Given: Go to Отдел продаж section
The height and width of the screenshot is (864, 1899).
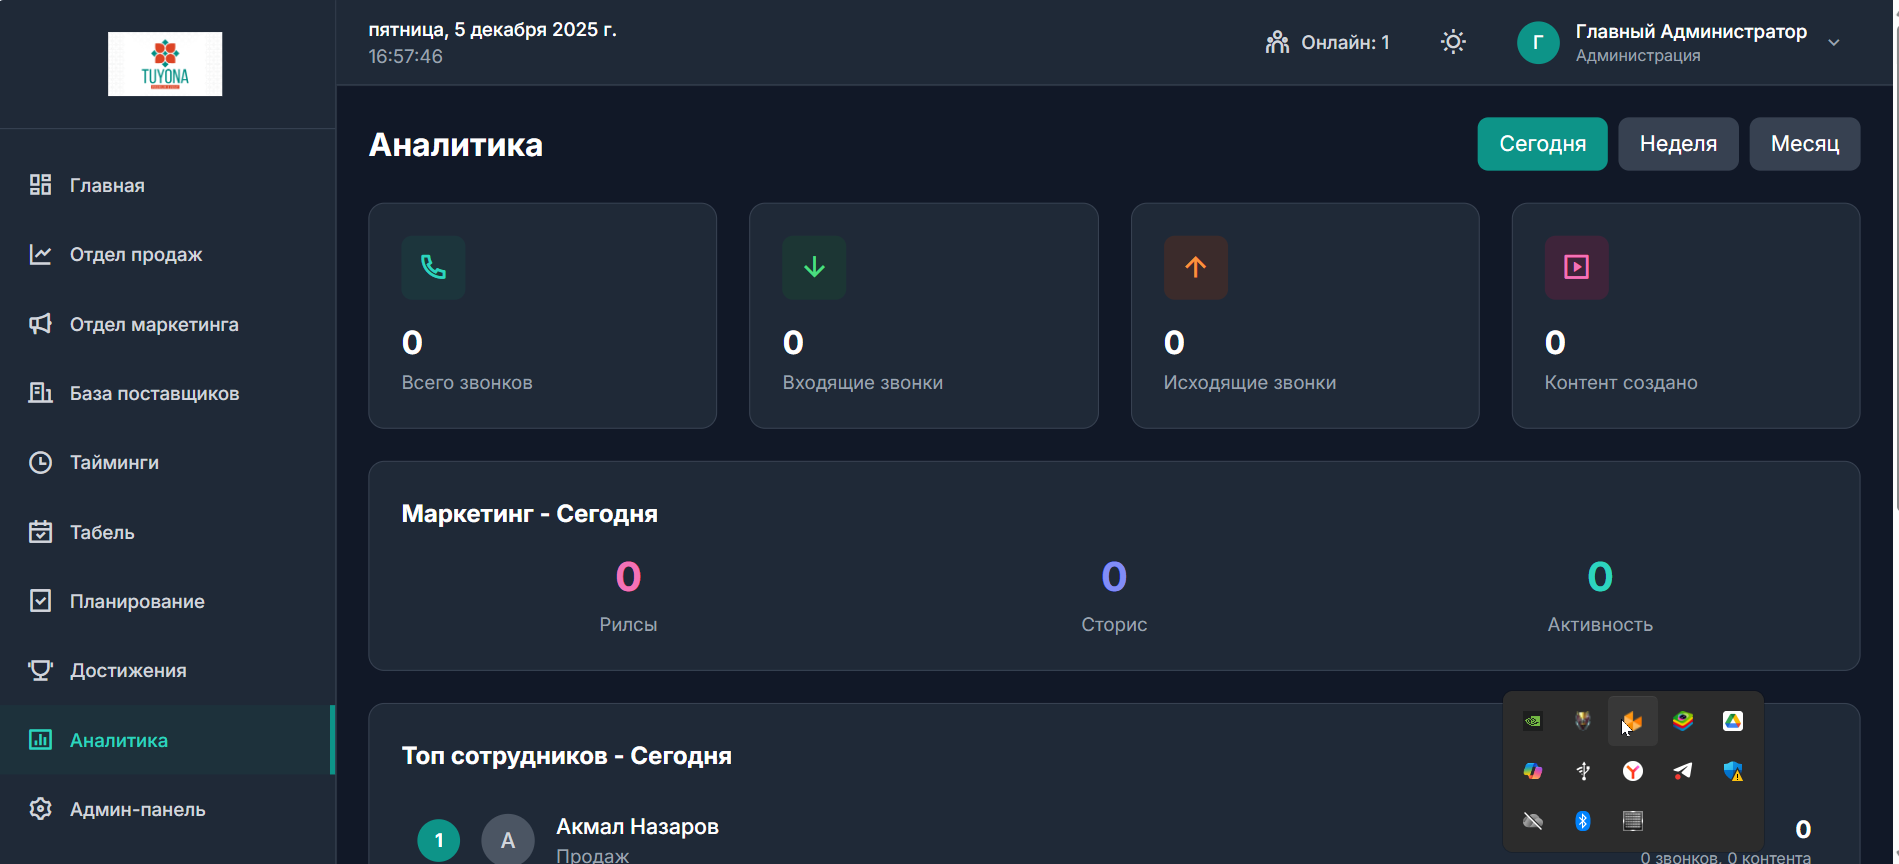Looking at the screenshot, I should [x=135, y=255].
